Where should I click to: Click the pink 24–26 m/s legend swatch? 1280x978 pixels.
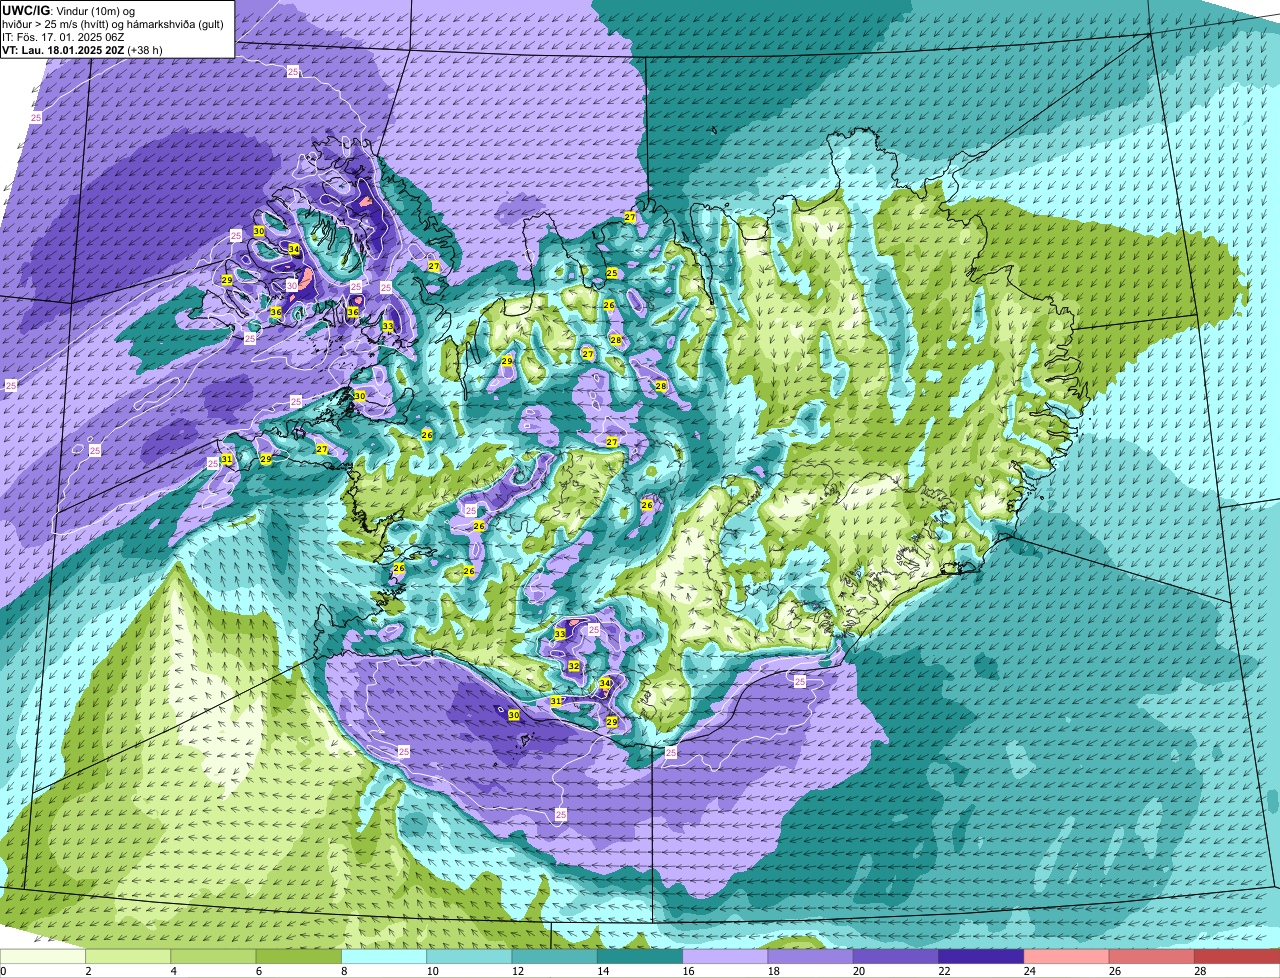coord(1067,956)
